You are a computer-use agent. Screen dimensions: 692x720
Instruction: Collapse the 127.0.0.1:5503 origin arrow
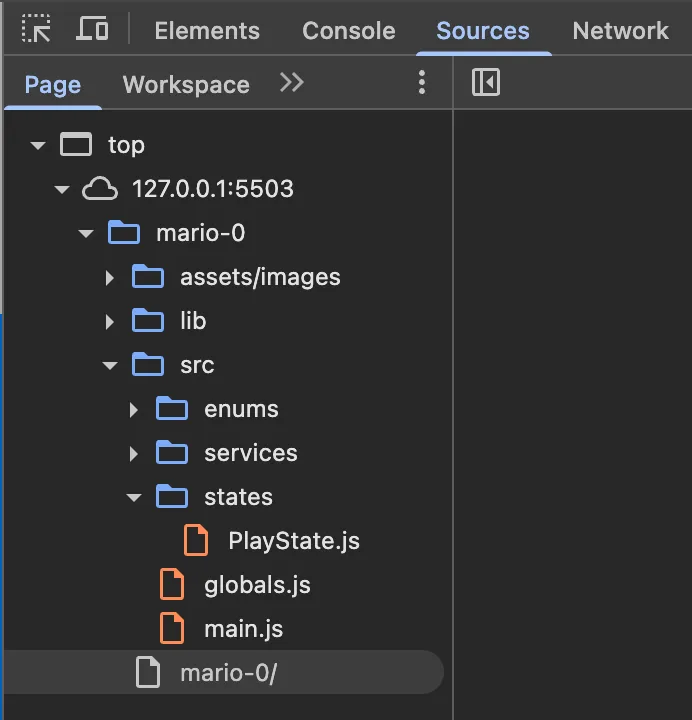coord(62,190)
